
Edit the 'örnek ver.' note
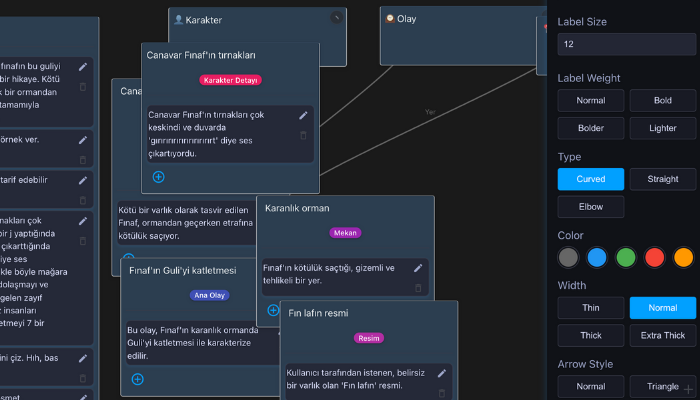point(83,140)
